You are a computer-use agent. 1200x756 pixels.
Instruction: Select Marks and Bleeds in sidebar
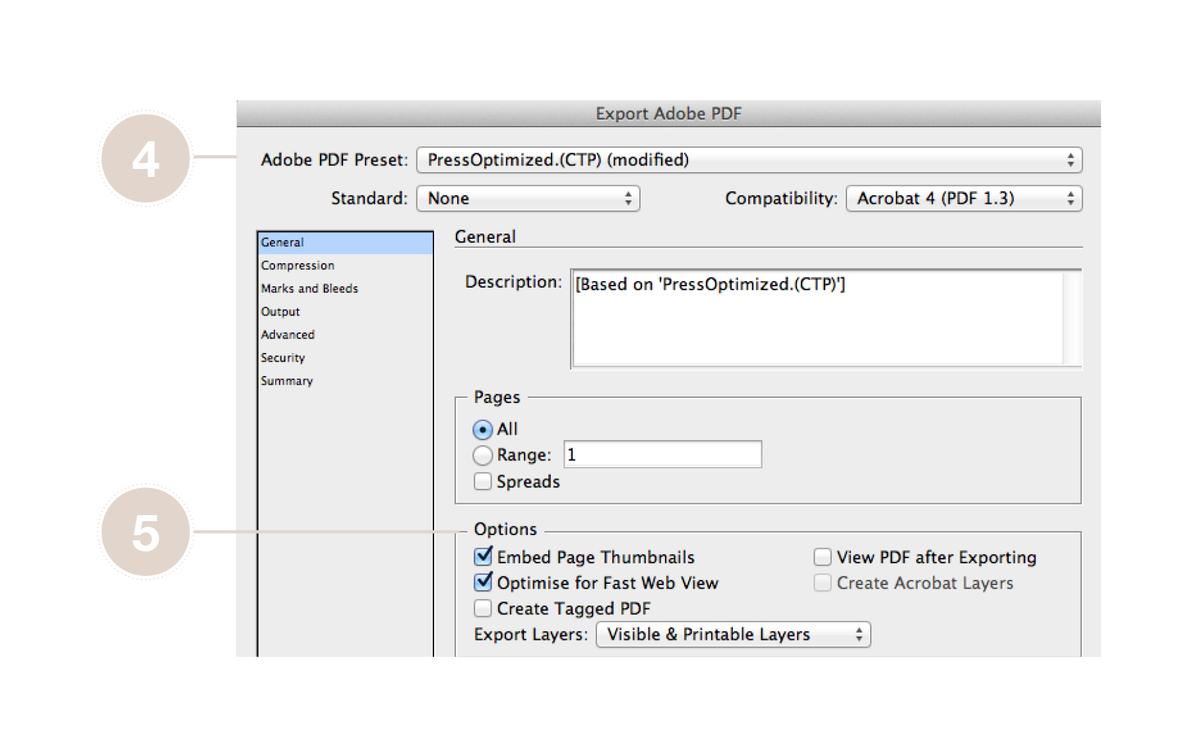(x=345, y=289)
